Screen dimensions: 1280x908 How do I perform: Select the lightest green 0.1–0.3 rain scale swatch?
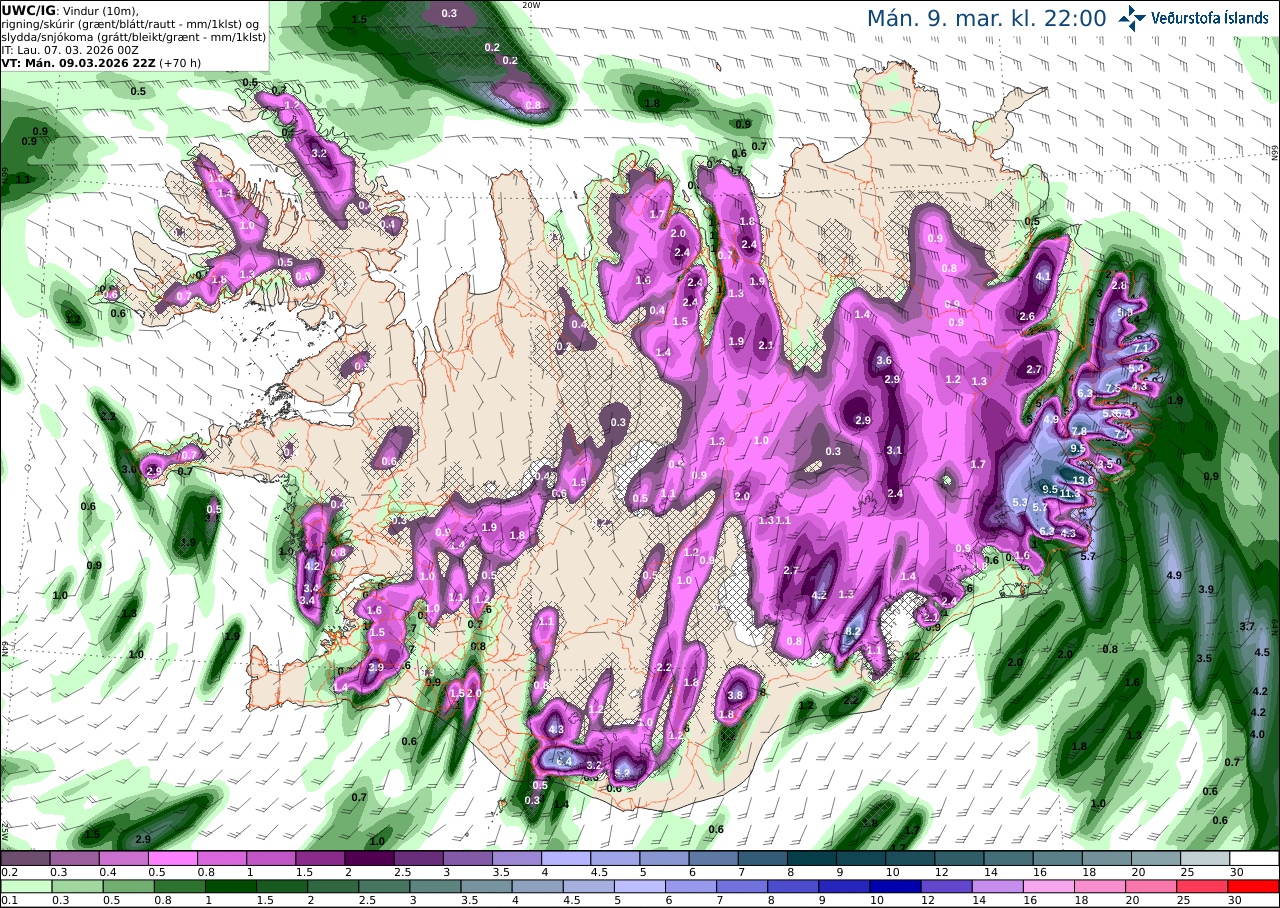25,886
